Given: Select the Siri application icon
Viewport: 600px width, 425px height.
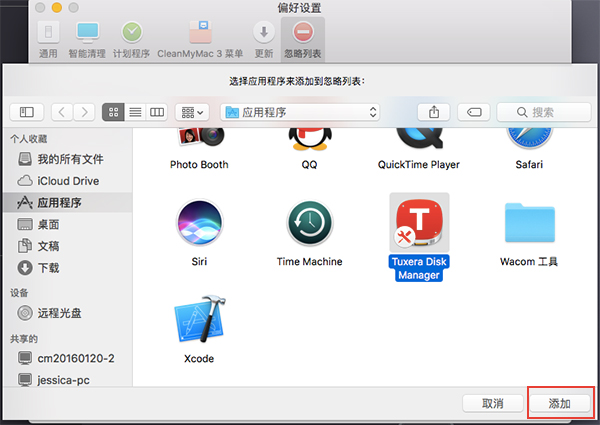Looking at the screenshot, I should [x=199, y=222].
